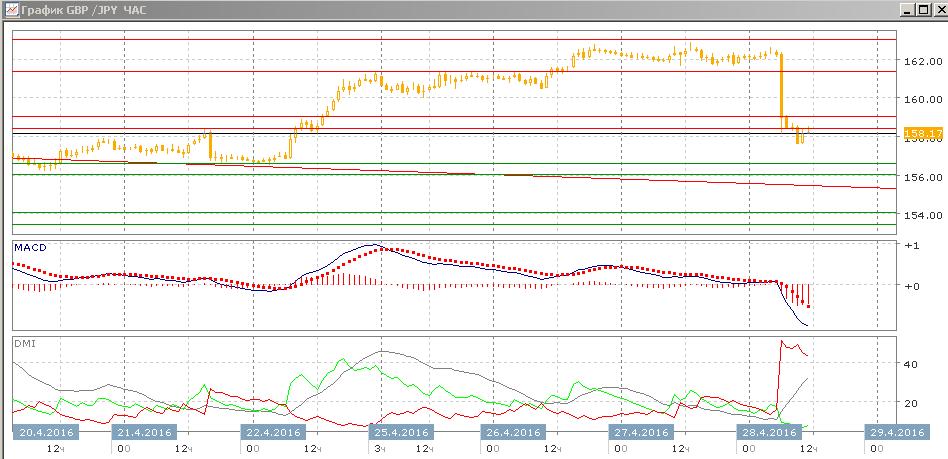Click the 40 DMI scale label
This screenshot has width=948, height=459.
(x=911, y=364)
